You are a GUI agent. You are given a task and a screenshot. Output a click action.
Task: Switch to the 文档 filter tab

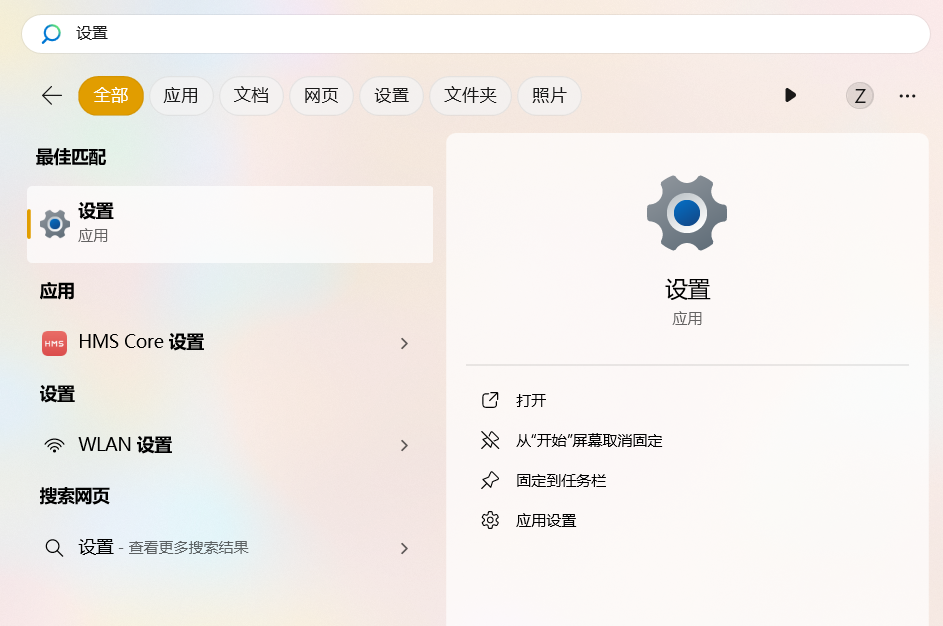[x=251, y=95]
